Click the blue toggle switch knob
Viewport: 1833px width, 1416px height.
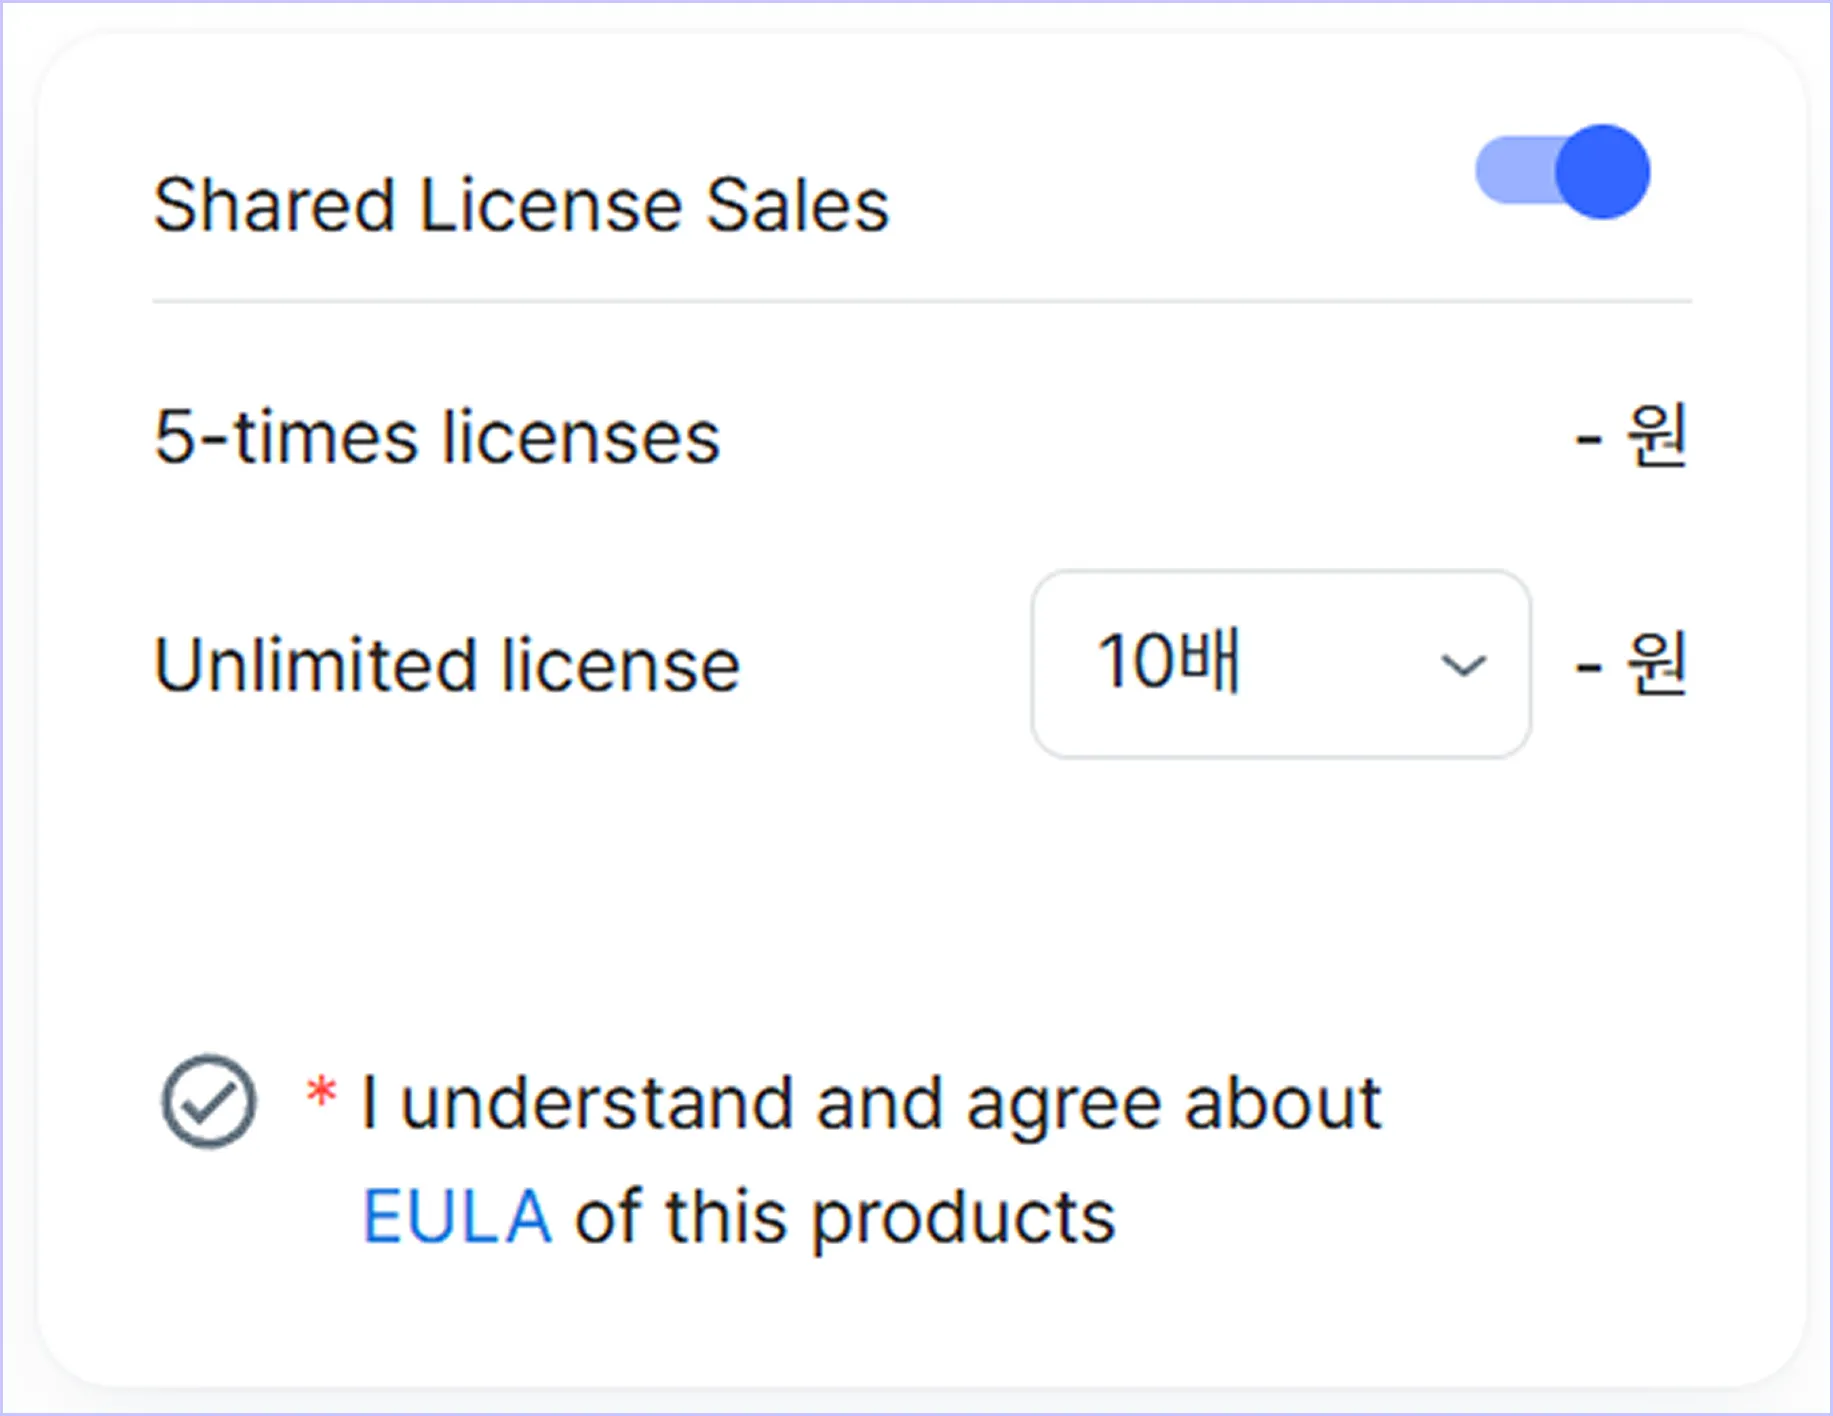[x=1603, y=172]
